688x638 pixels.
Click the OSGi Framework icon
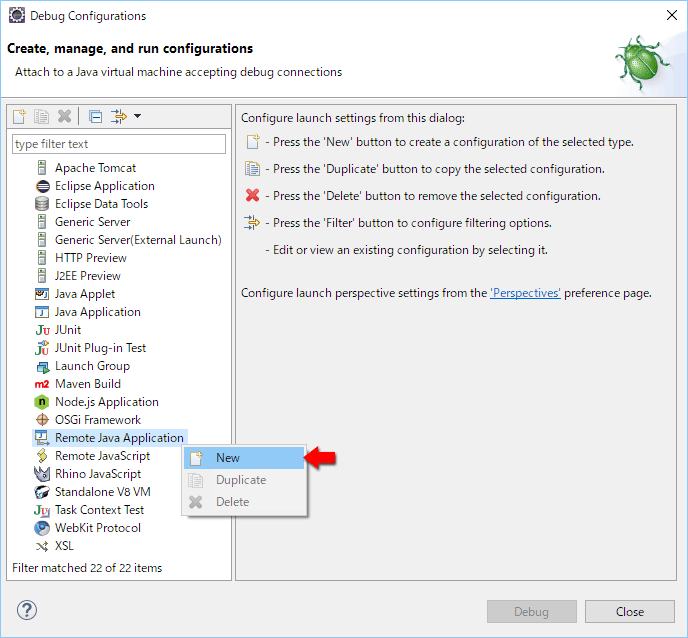point(42,420)
